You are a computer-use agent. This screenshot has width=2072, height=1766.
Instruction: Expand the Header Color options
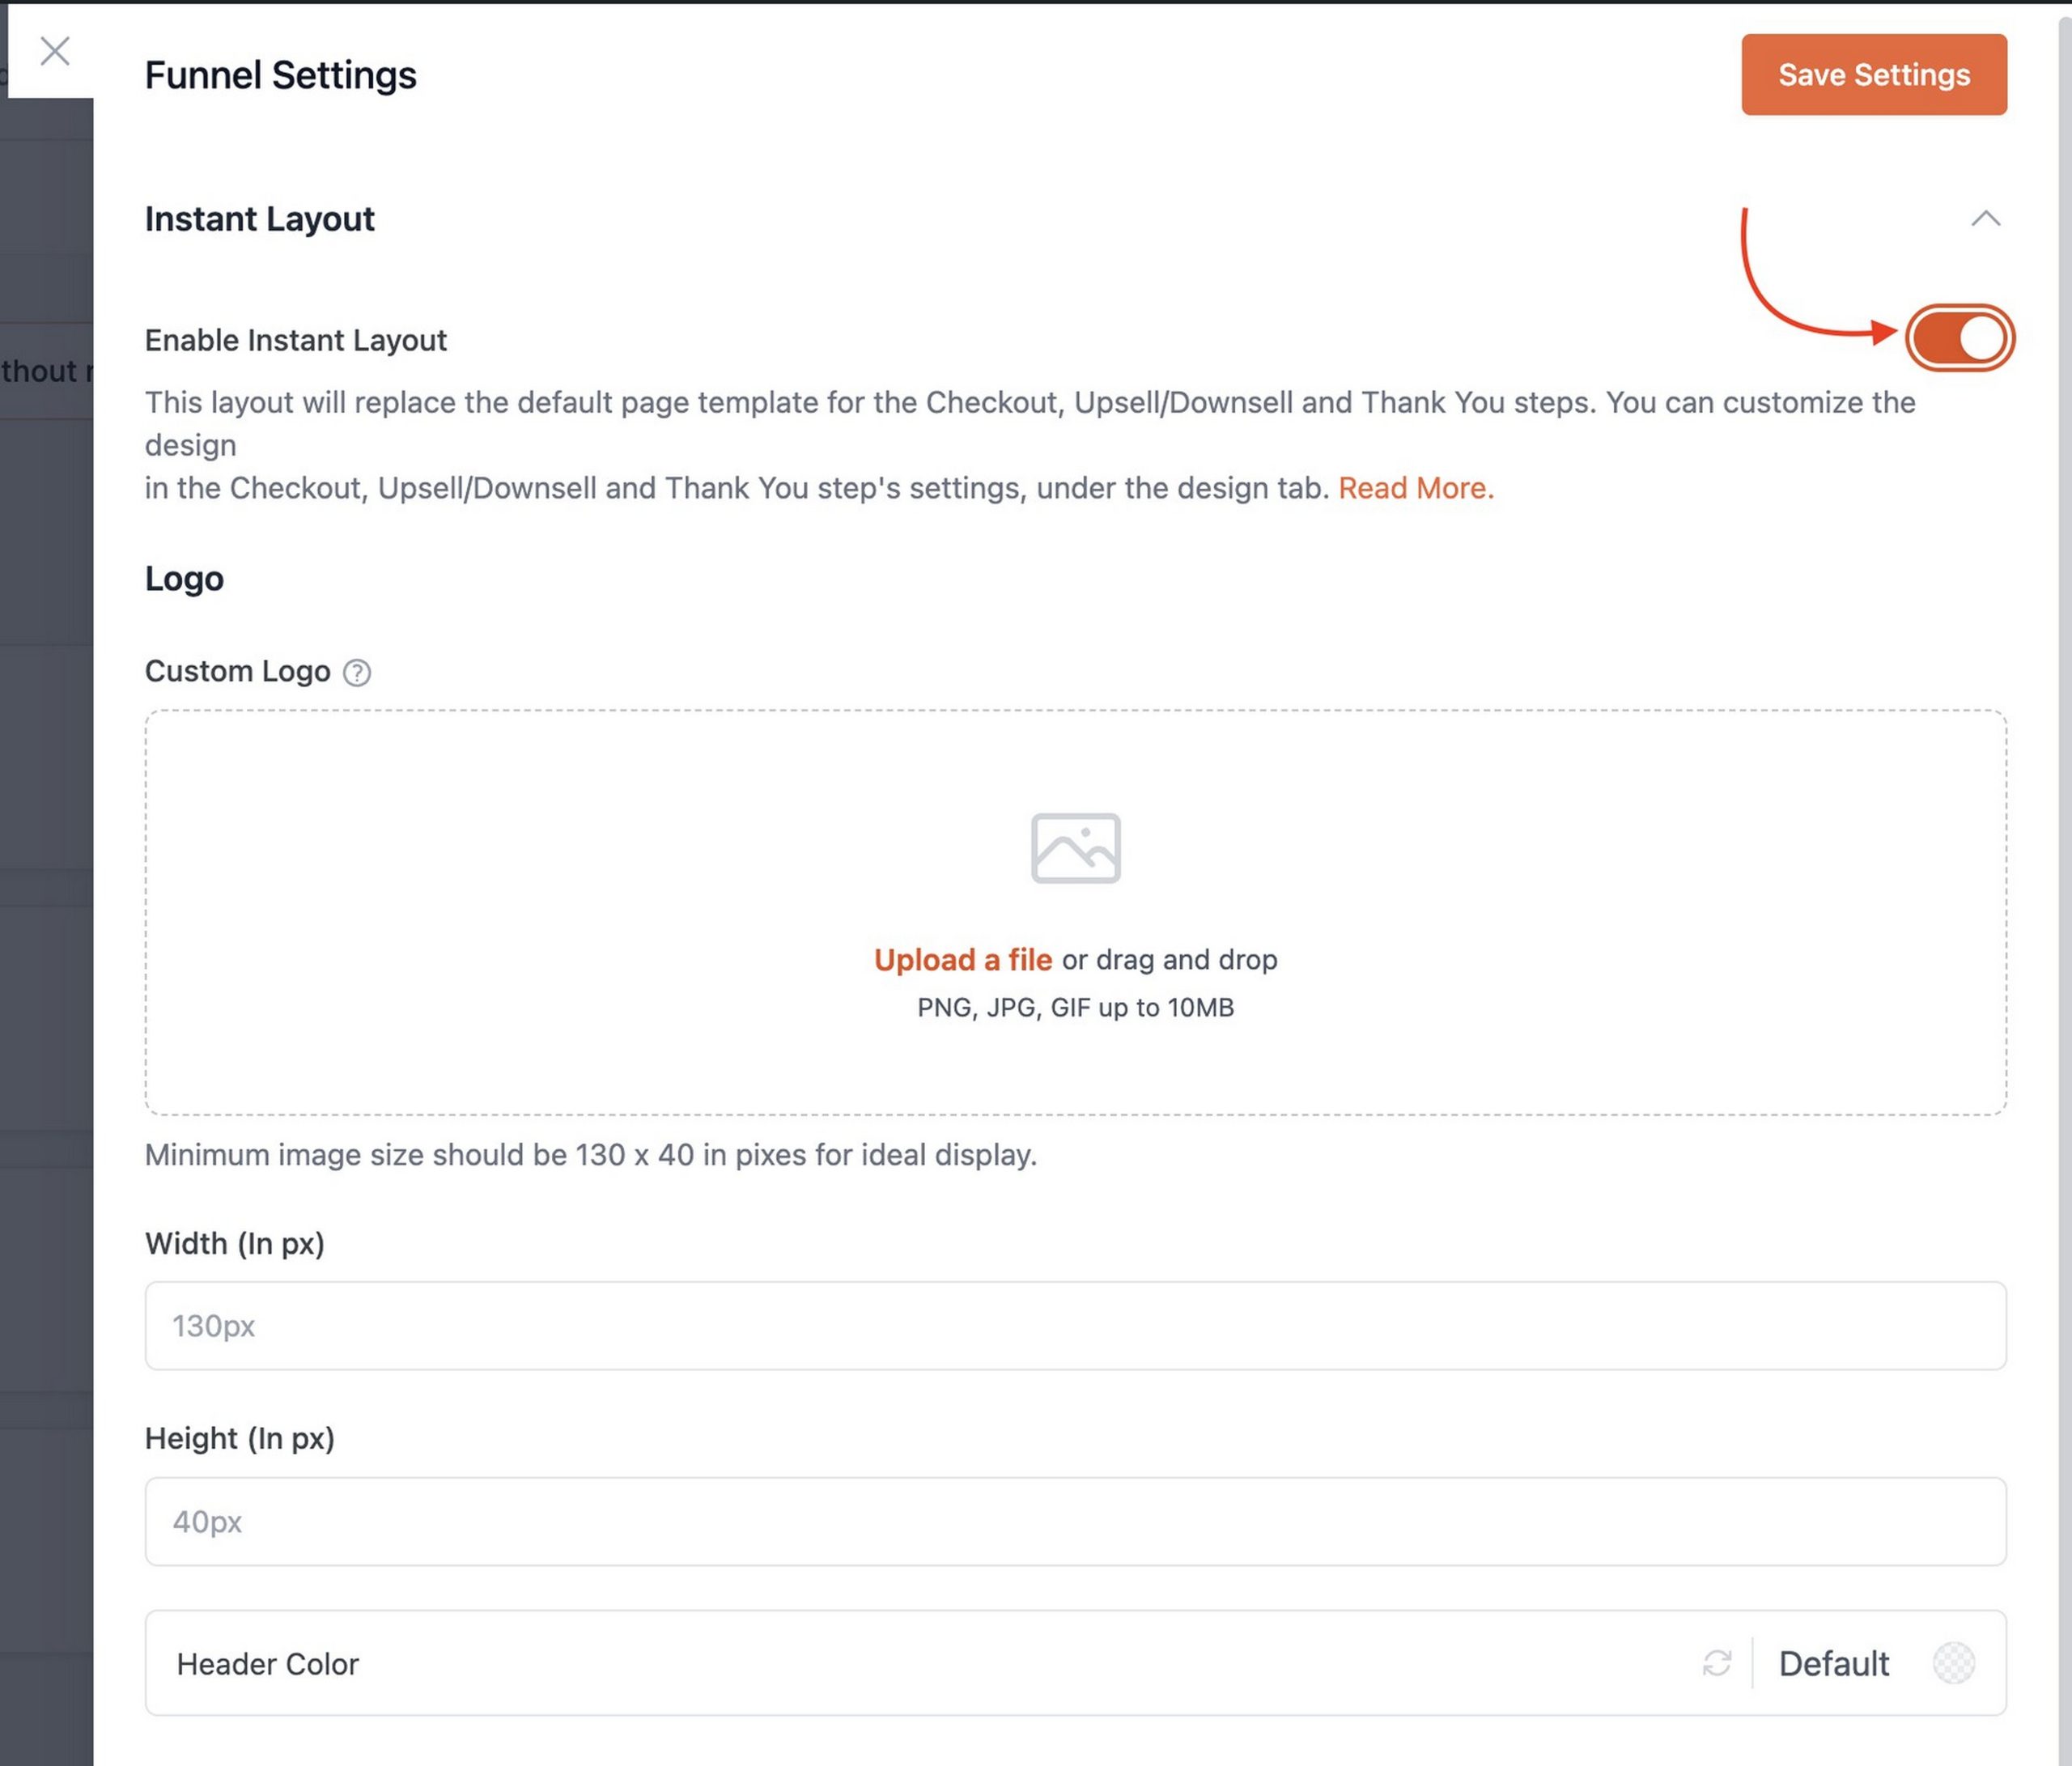pyautogui.click(x=1833, y=1663)
